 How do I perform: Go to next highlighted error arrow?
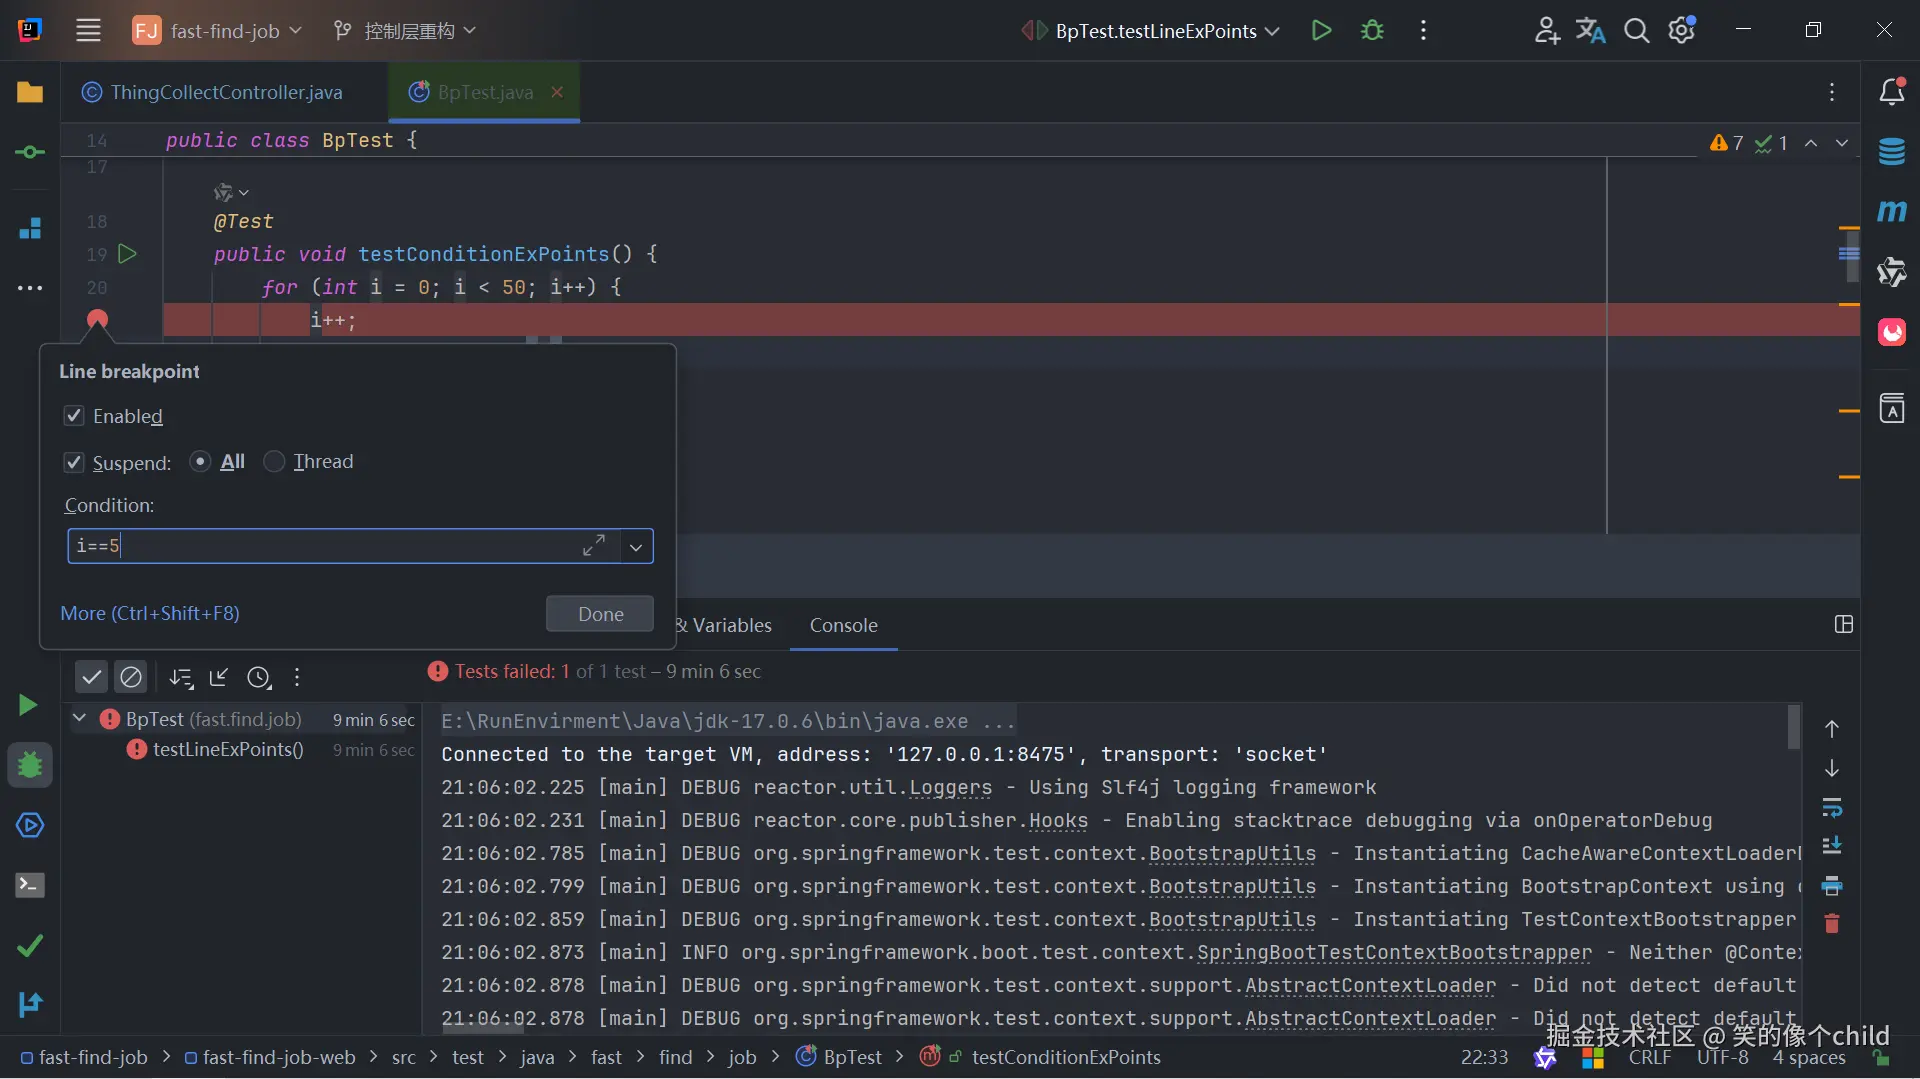click(x=1842, y=143)
